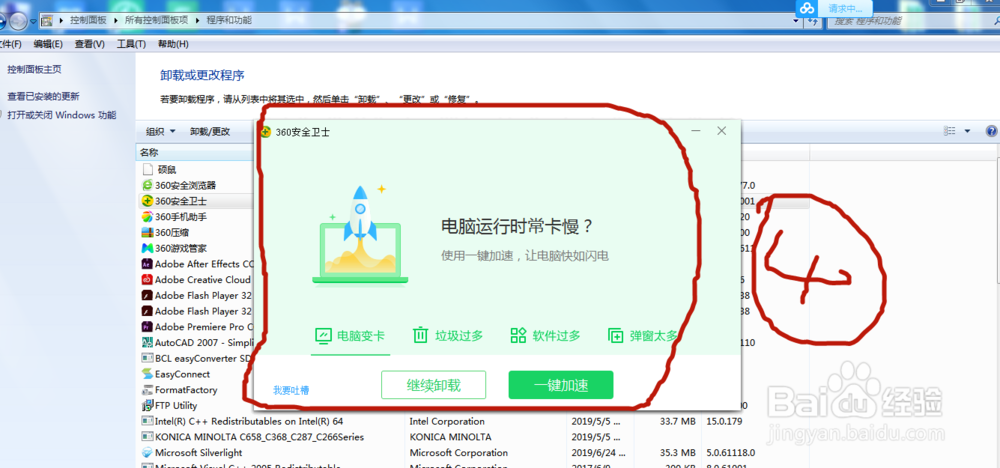
Task: Click the 搜索 程序和功能 search field
Action: click(x=913, y=21)
